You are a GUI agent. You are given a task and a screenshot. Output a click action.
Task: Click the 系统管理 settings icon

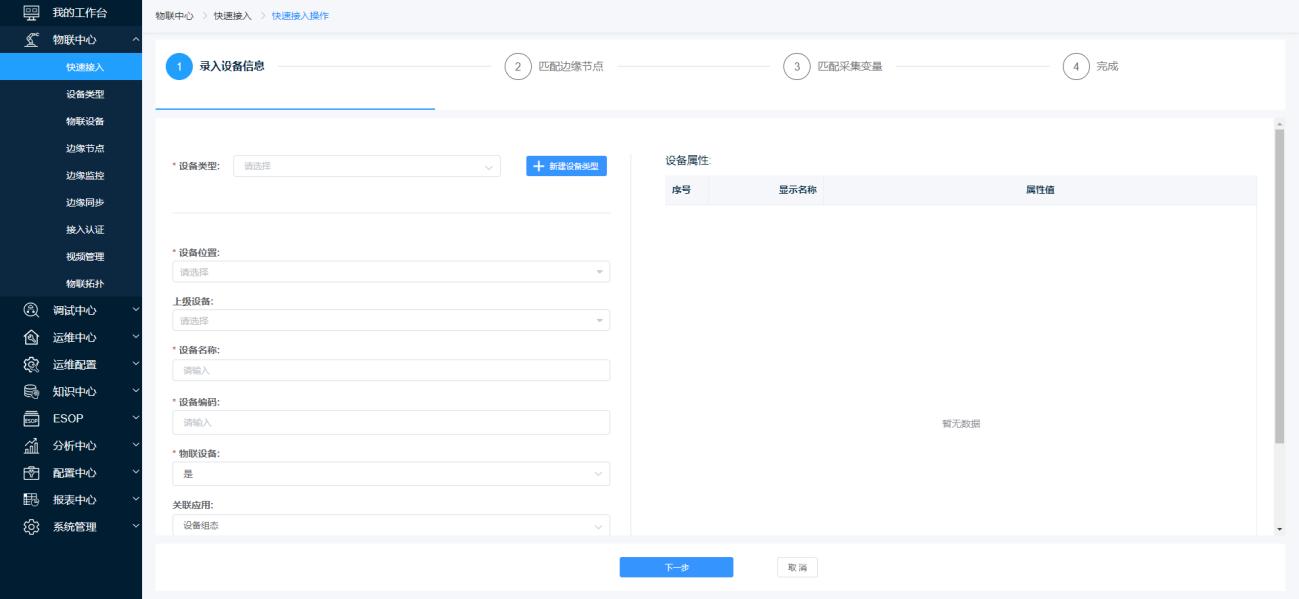(31, 526)
